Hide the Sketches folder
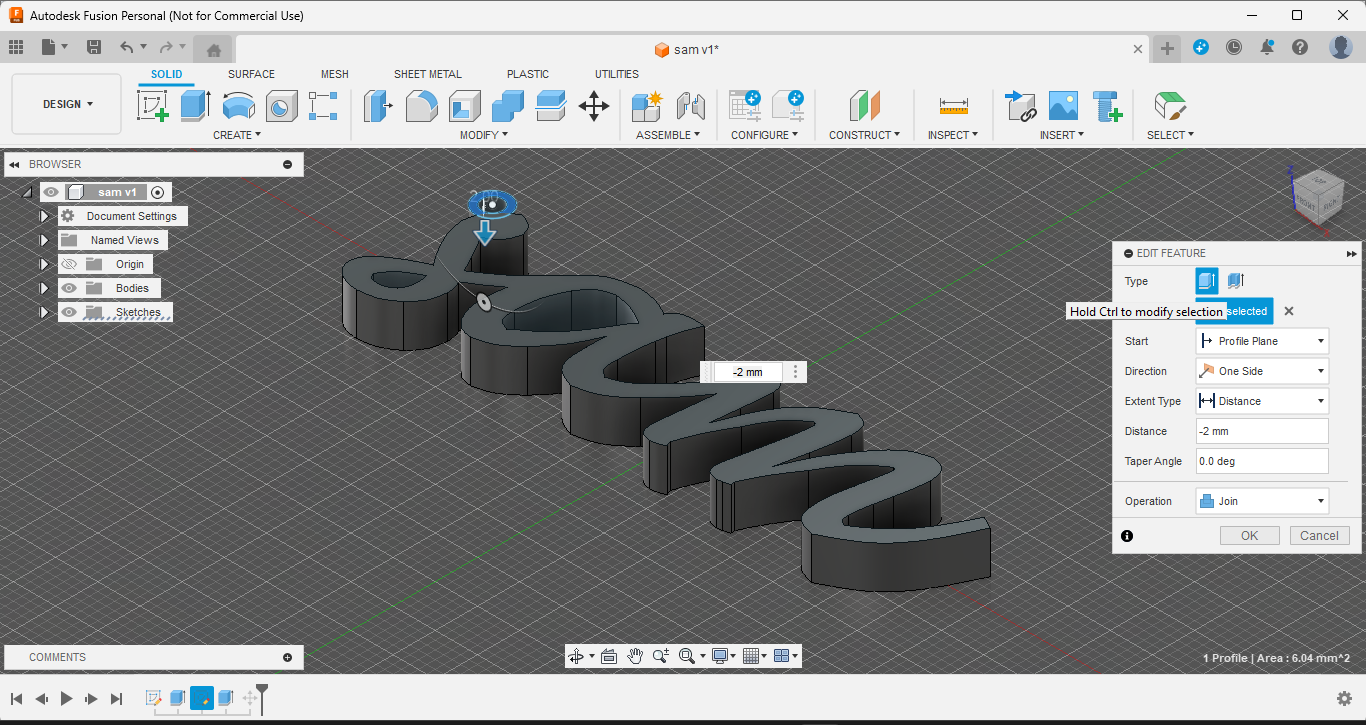The image size is (1366, 725). tap(69, 312)
